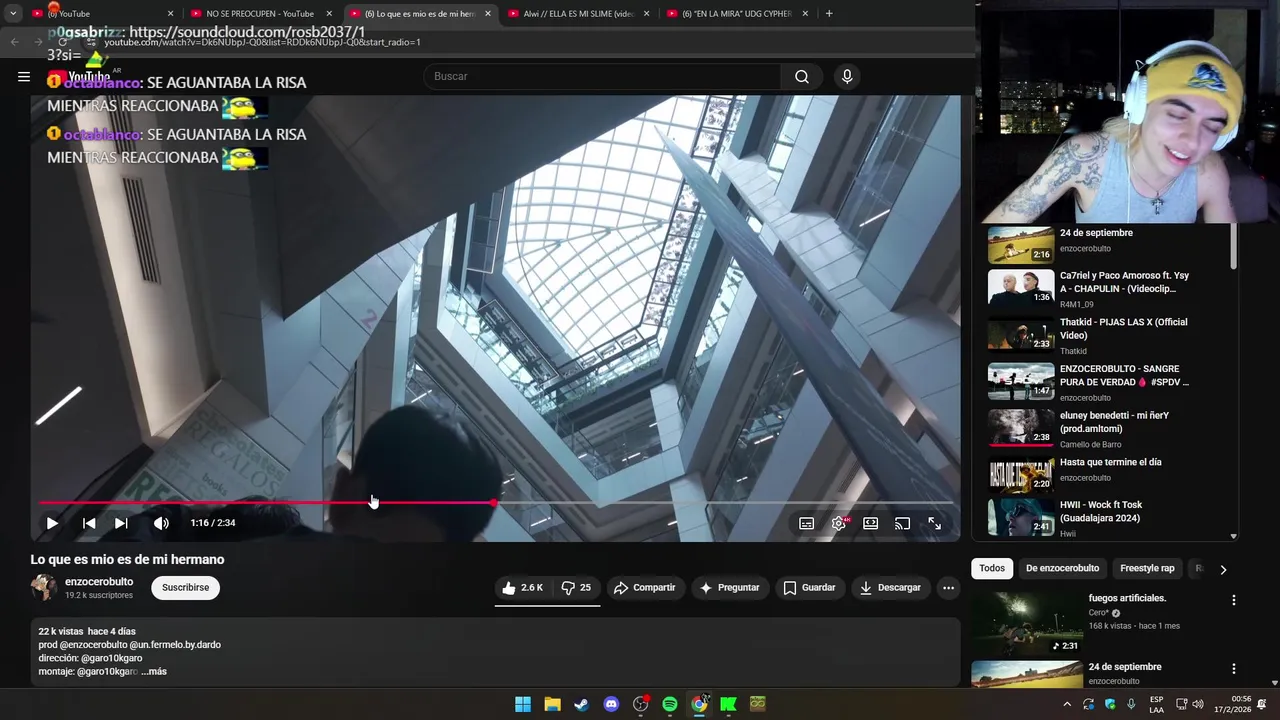Open YouTube hamburger guide menu
Viewport: 1280px width, 720px height.
coord(24,76)
